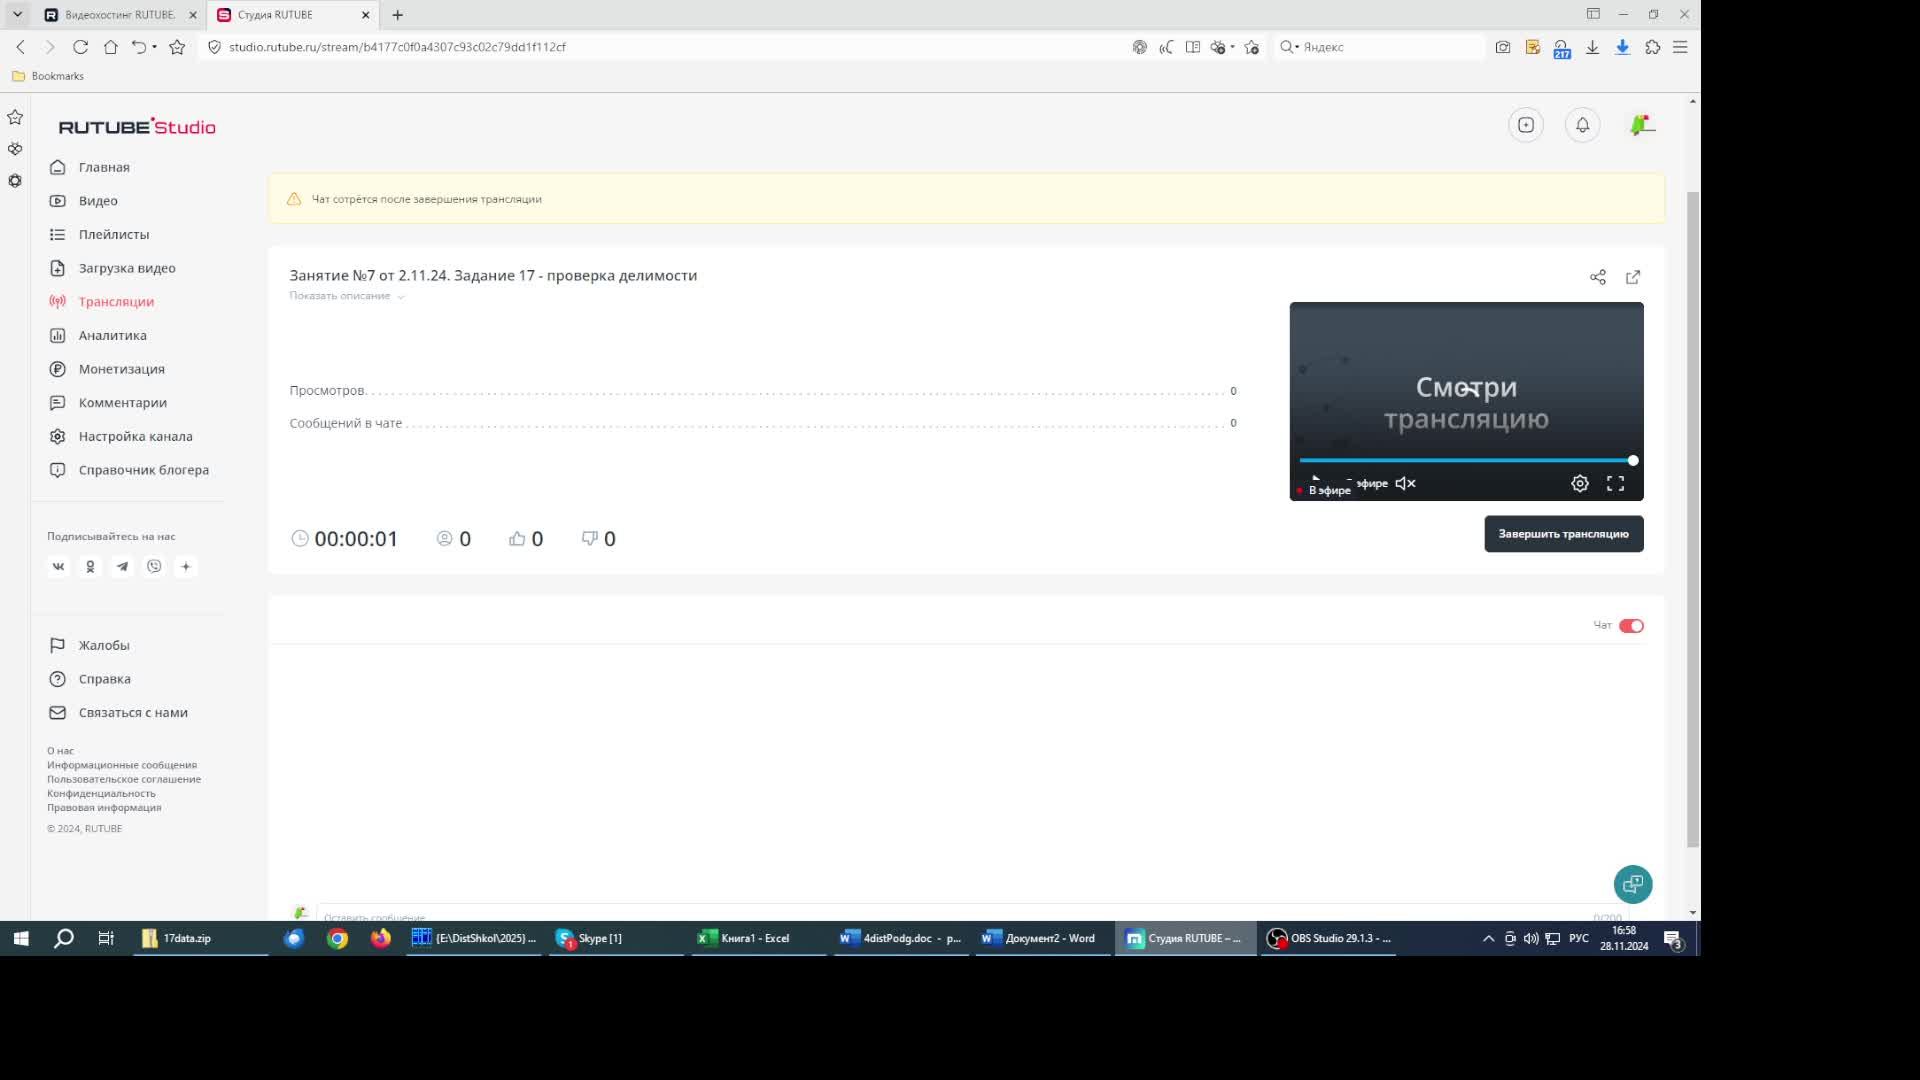Select Трансляции from the sidebar menu

[116, 301]
